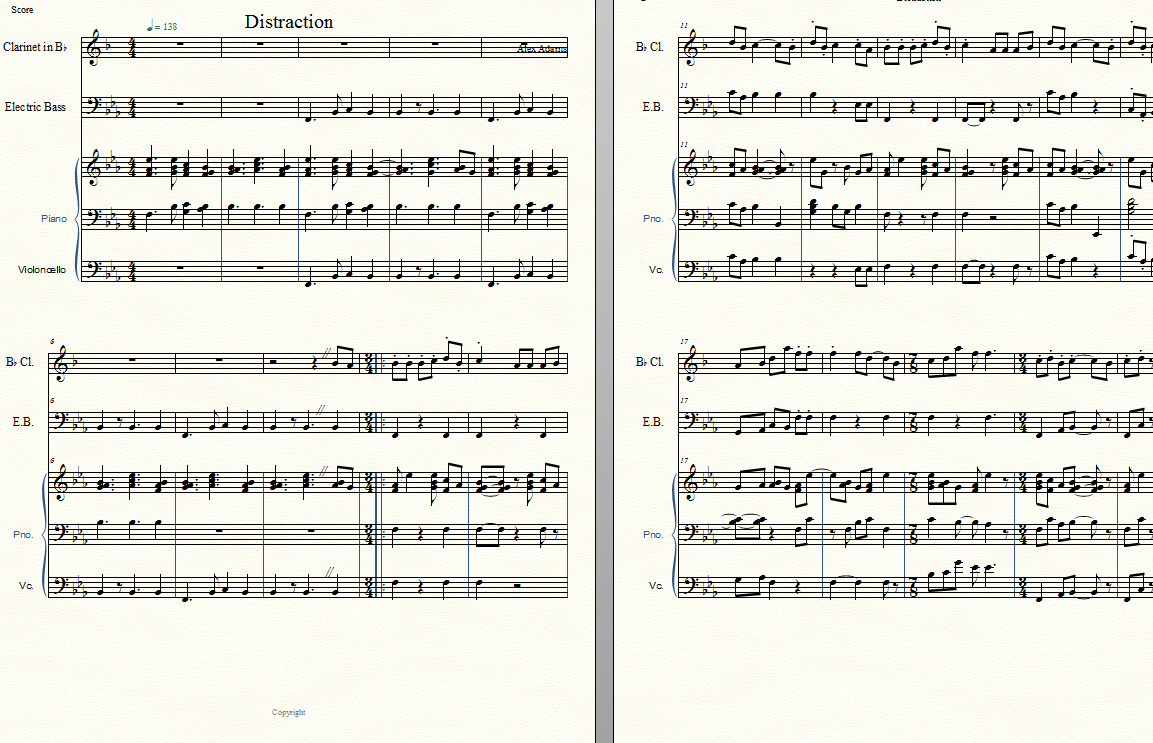Select "Vc." label of the measure 11 system
Image resolution: width=1153 pixels, height=743 pixels.
[656, 269]
